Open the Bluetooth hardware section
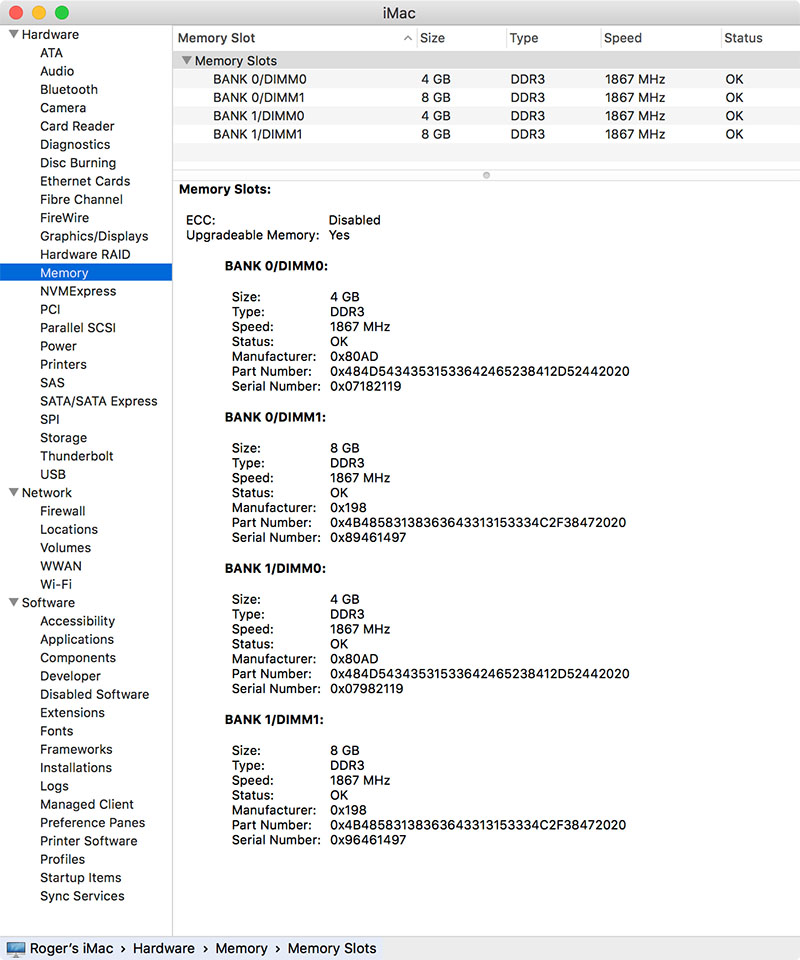800x960 pixels. coord(69,89)
